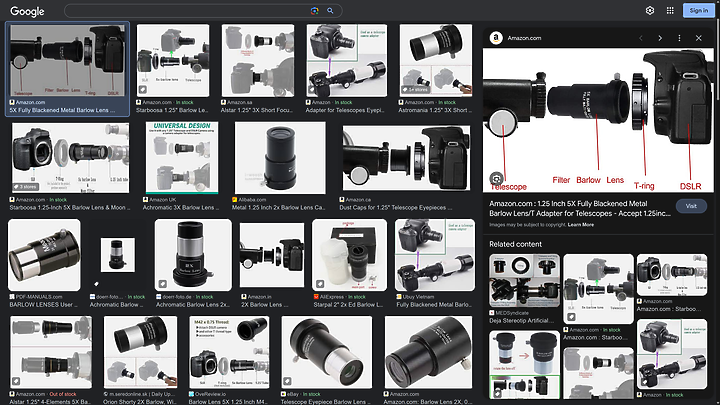Click '3 stores' badge on Starboosa 5X thumbnail
Screen dimensions: 720x405
point(26,186)
